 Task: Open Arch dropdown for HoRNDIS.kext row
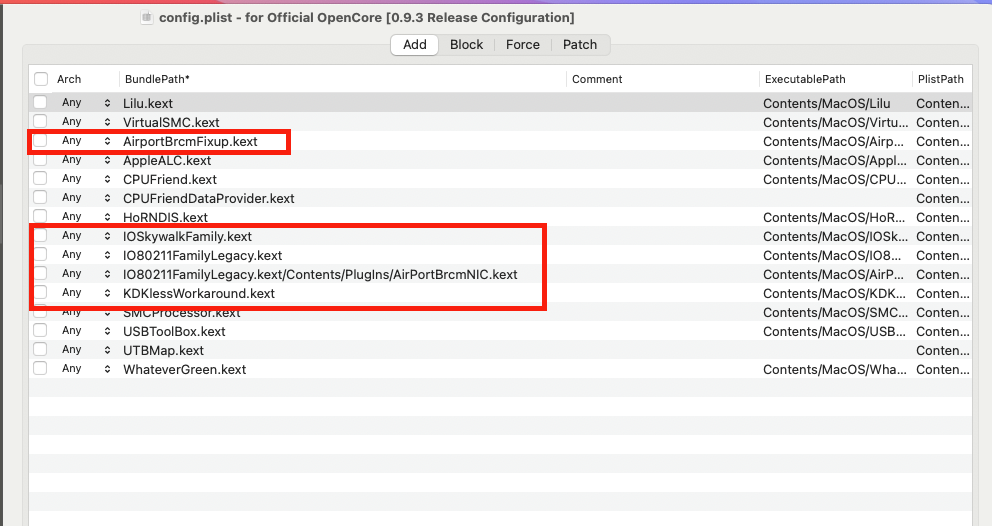[86, 216]
